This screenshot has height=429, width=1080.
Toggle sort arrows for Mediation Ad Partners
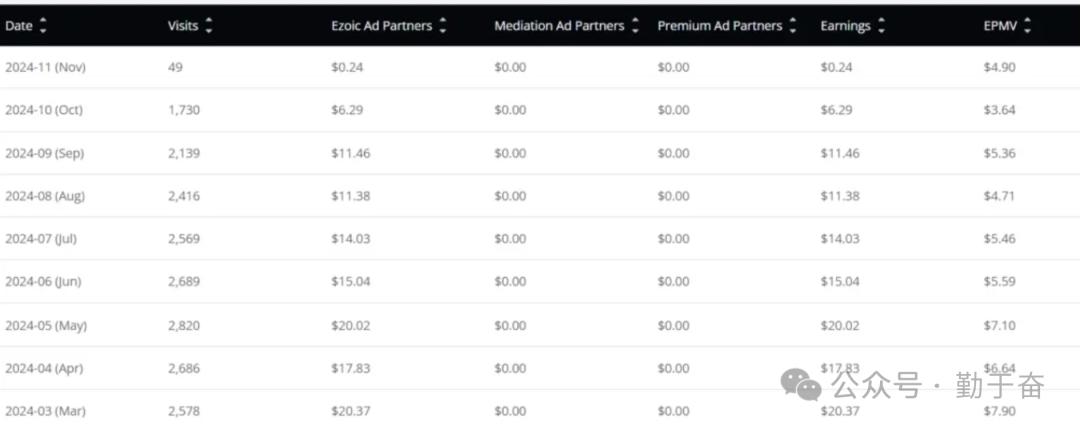pyautogui.click(x=635, y=26)
